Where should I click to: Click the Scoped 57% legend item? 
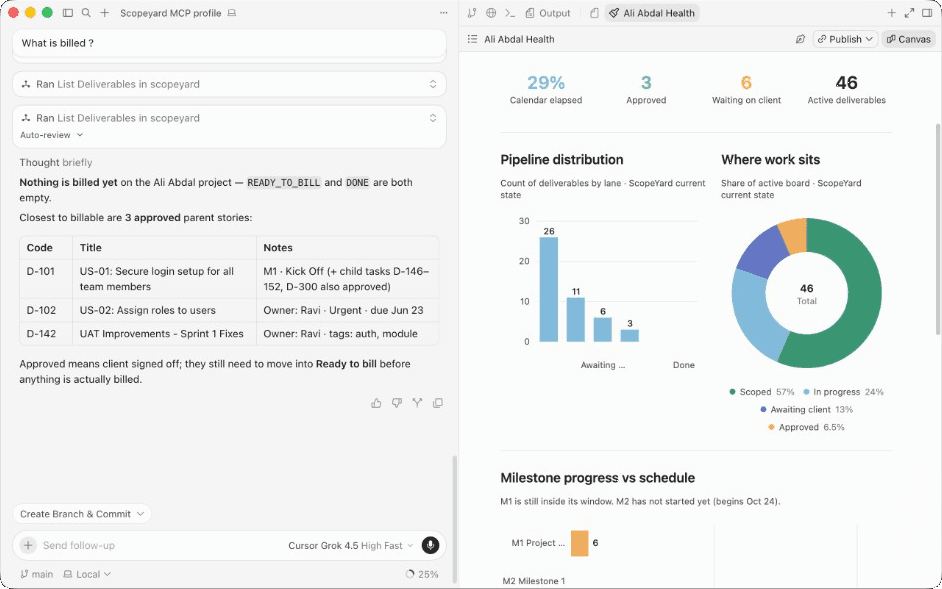(761, 392)
